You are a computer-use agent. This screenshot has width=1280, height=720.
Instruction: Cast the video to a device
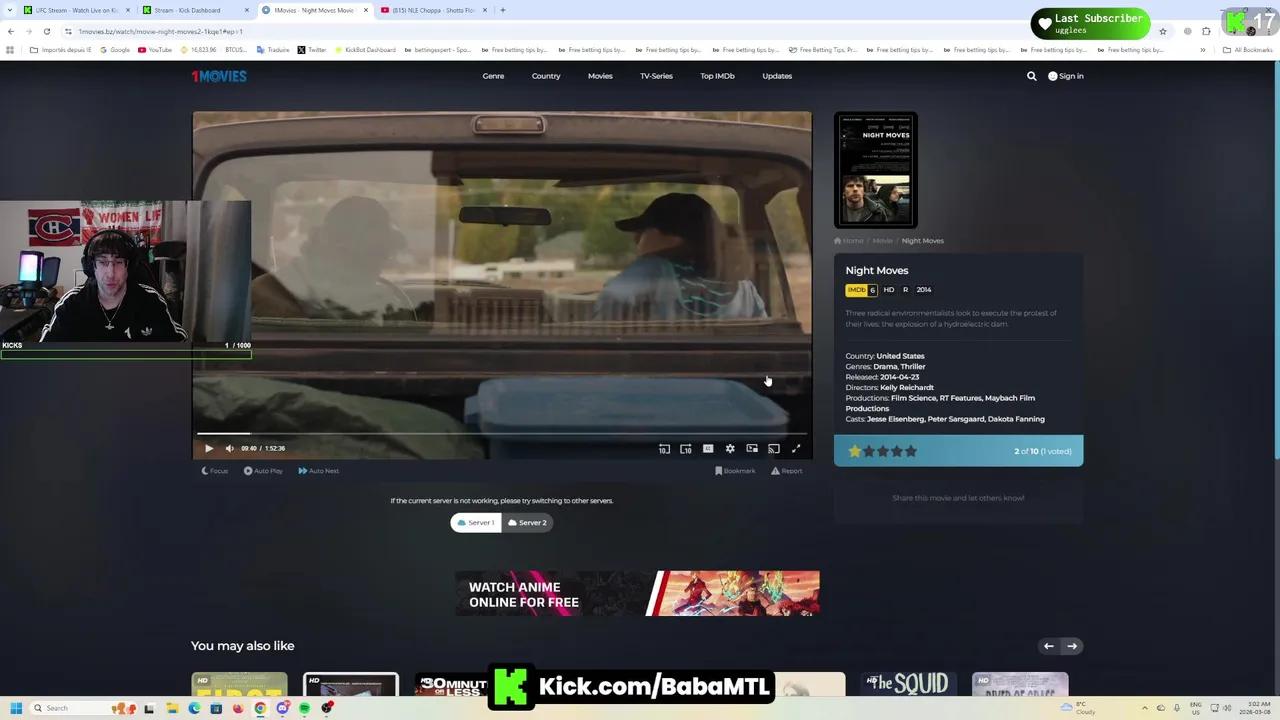pyautogui.click(x=774, y=449)
